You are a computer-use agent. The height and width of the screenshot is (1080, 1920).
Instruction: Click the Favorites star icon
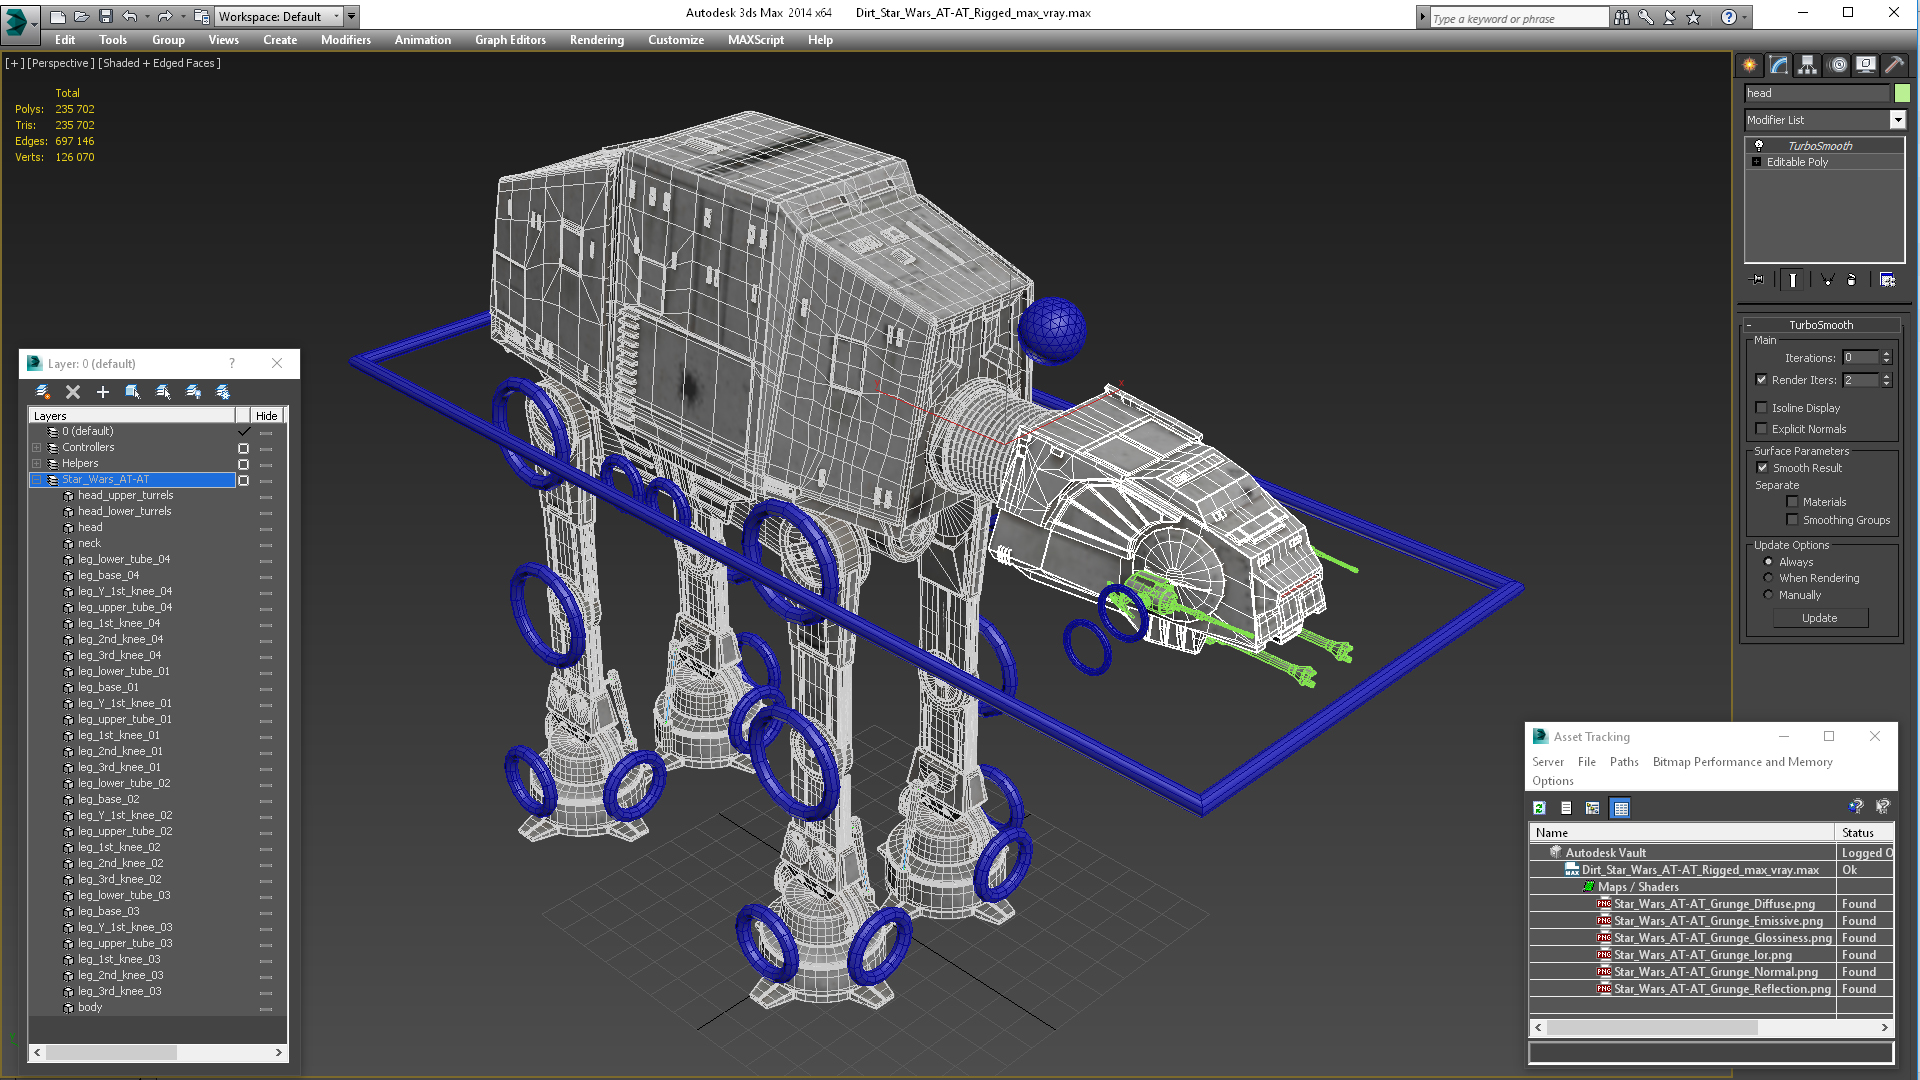click(1693, 17)
